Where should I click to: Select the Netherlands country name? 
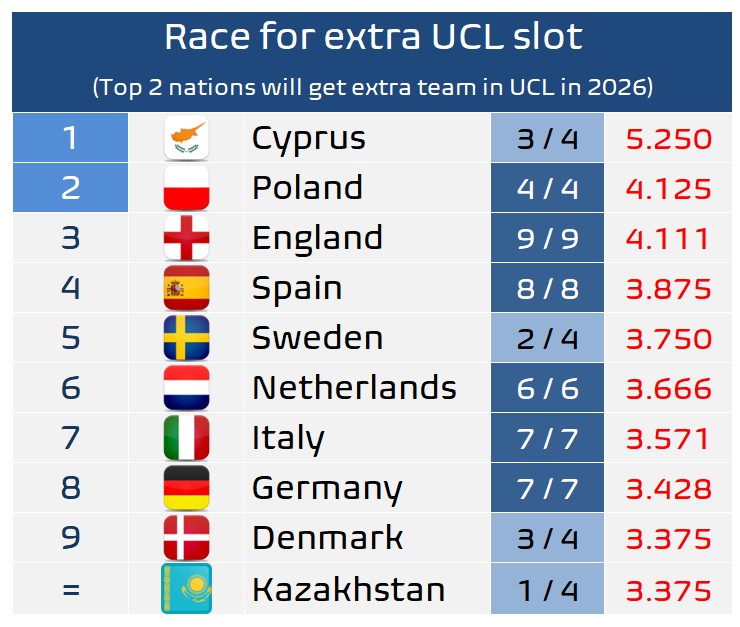click(354, 388)
